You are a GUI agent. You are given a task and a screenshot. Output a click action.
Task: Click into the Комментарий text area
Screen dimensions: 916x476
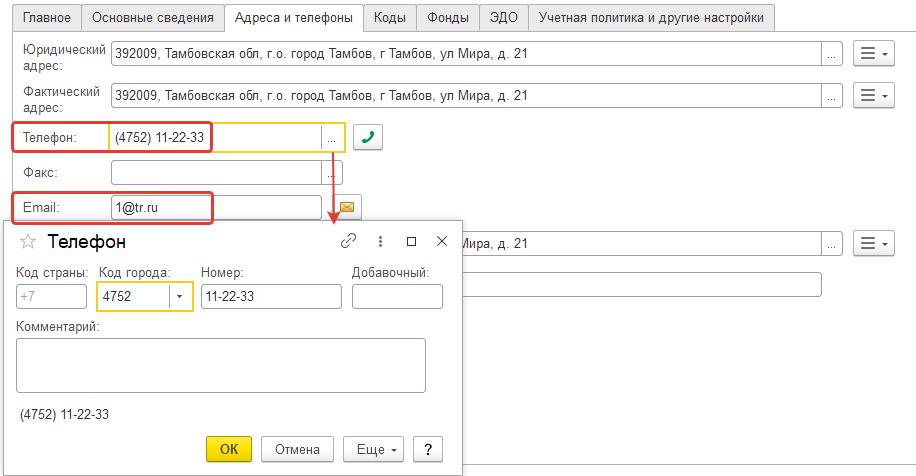coord(221,365)
